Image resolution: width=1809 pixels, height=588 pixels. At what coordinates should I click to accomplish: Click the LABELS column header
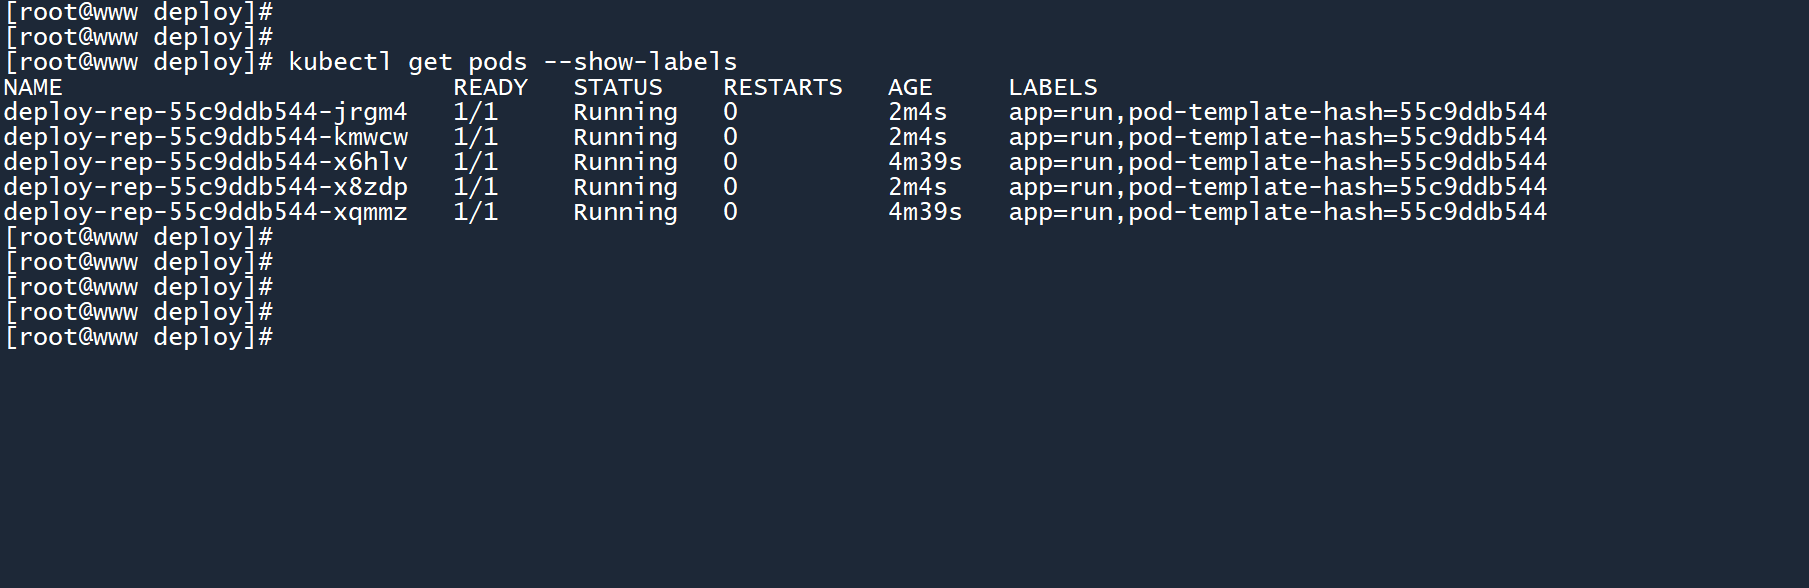coord(1052,87)
